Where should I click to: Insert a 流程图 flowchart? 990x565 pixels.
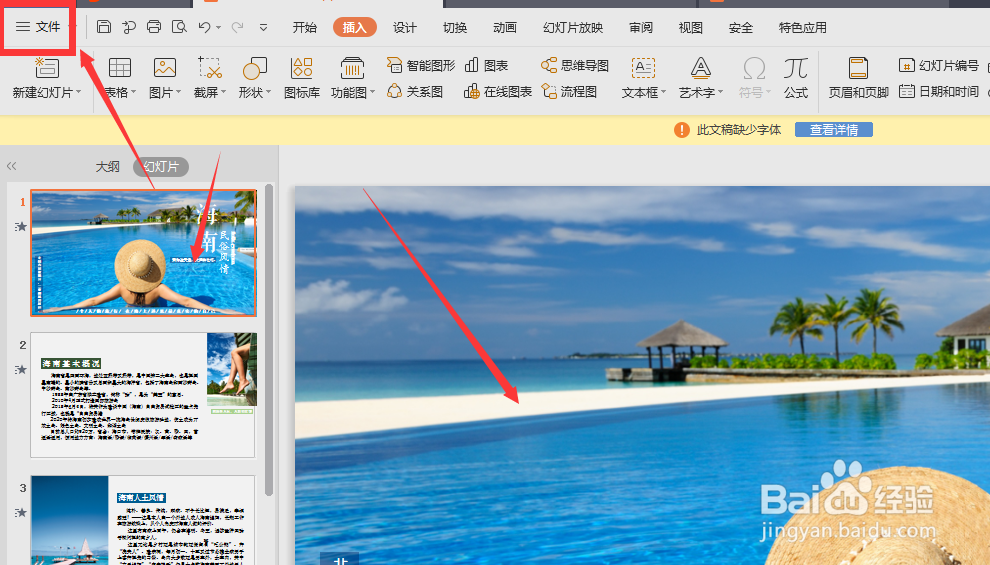pyautogui.click(x=568, y=92)
